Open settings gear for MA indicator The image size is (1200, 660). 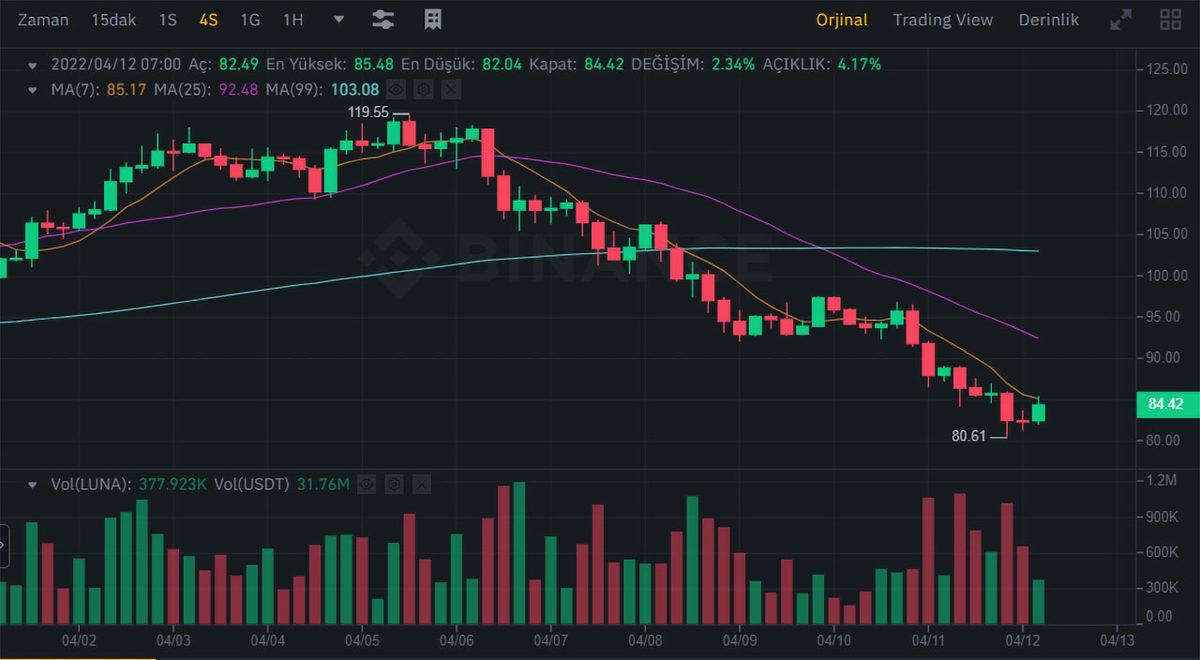(424, 90)
